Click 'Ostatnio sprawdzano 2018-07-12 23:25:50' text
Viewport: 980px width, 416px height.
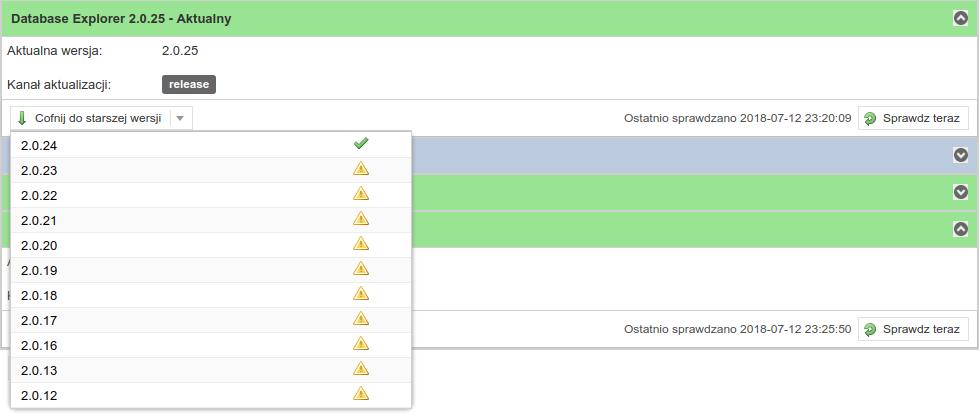[x=738, y=329]
